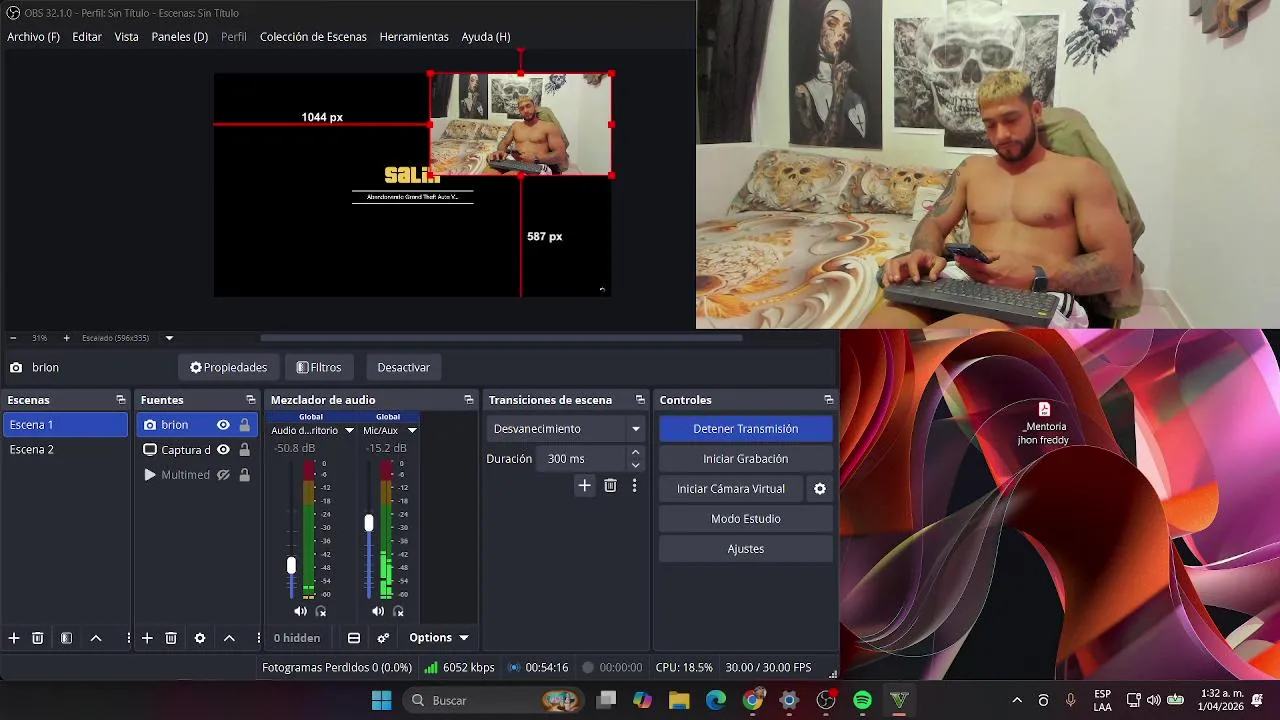Expand the mixer Options dropdown

pos(438,638)
